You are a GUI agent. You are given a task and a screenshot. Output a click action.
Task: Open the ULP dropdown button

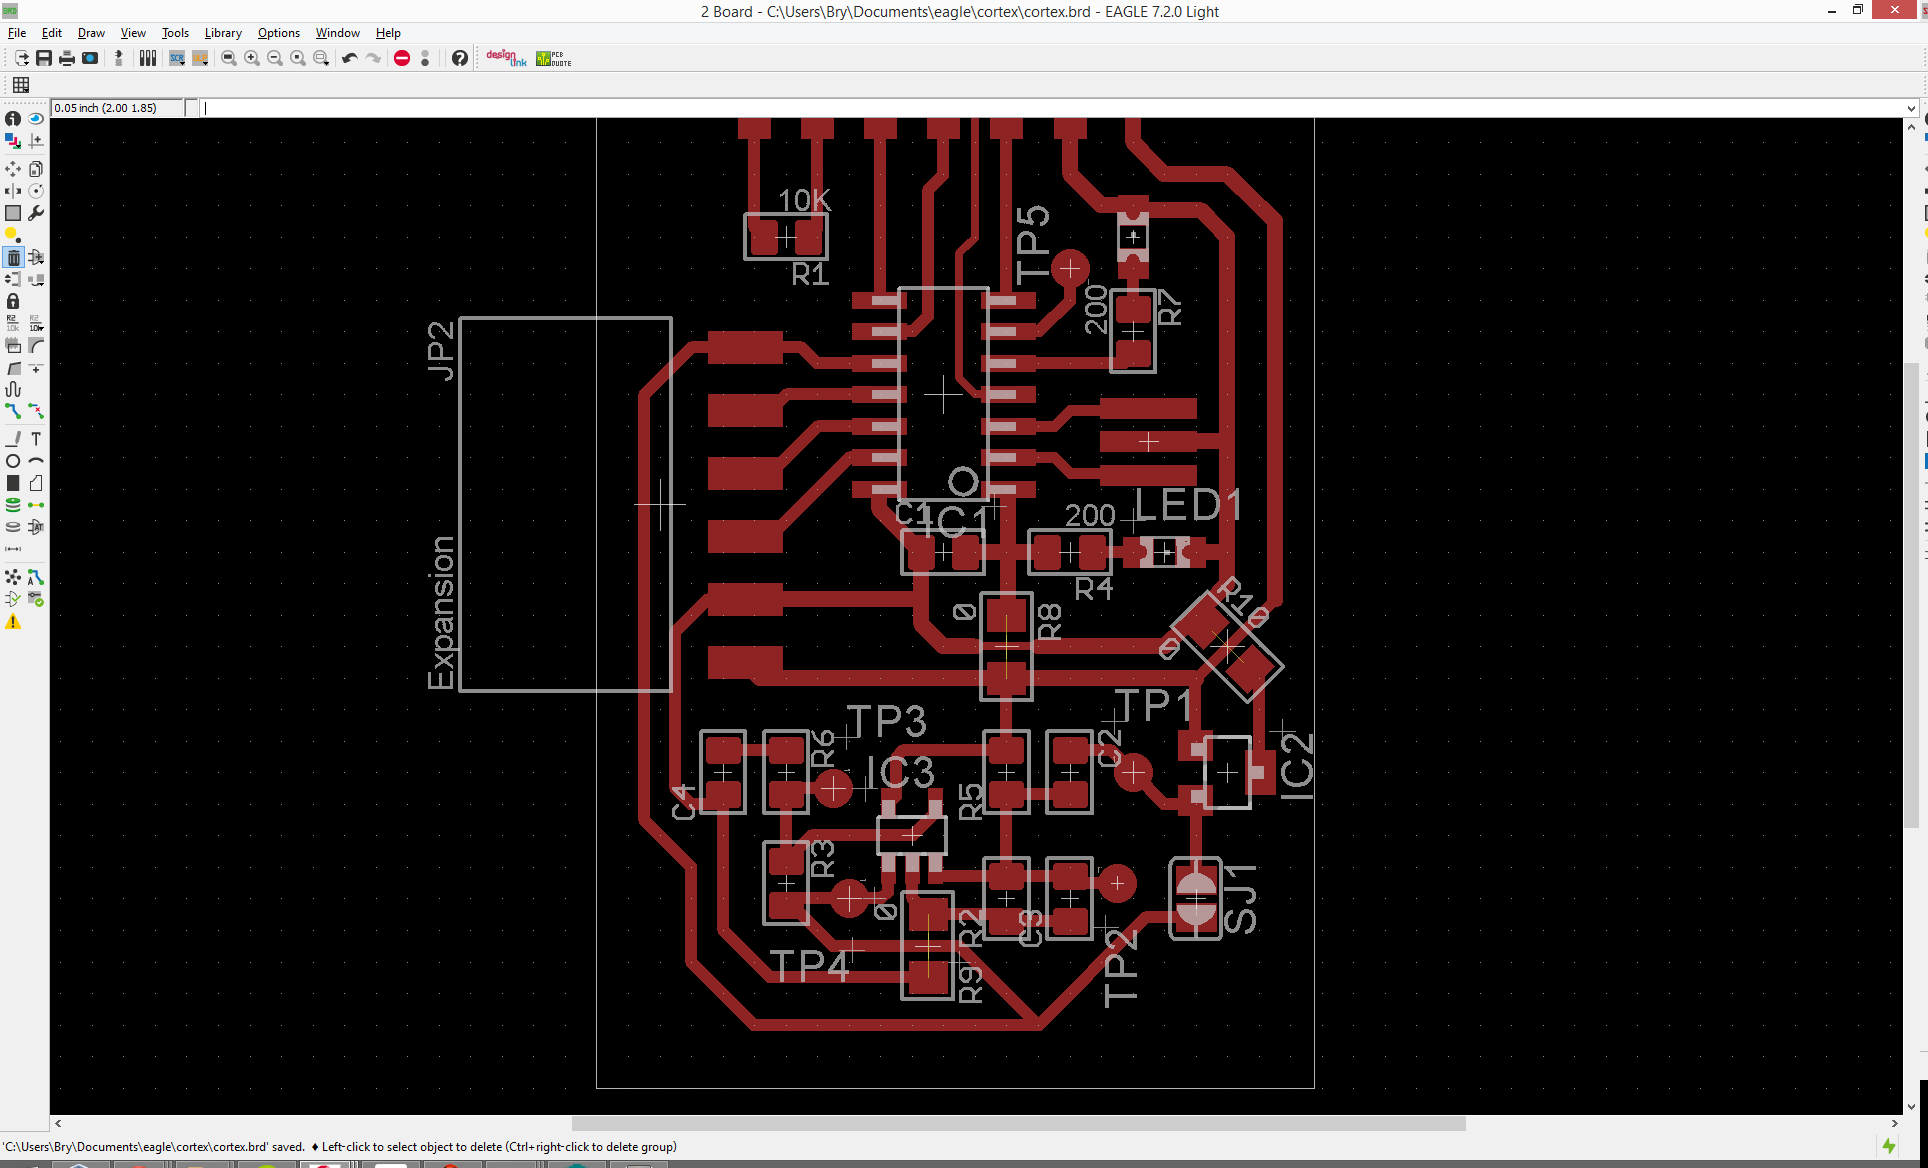(200, 58)
